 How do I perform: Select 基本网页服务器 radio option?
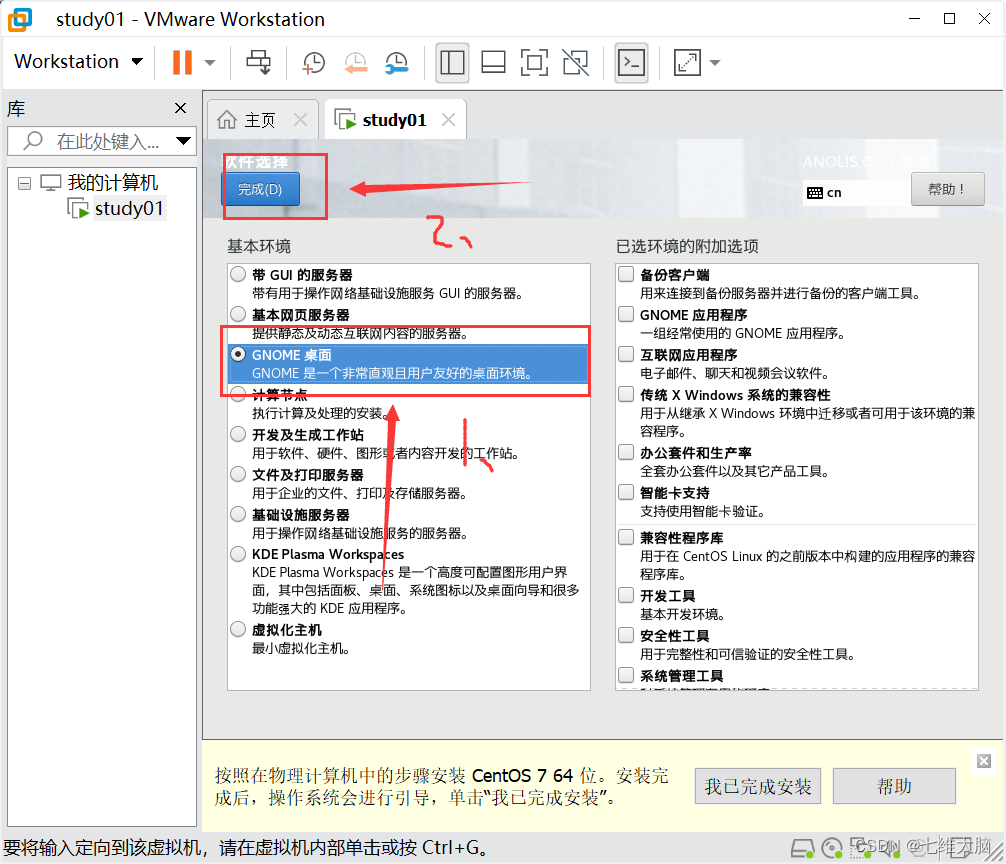coord(238,314)
